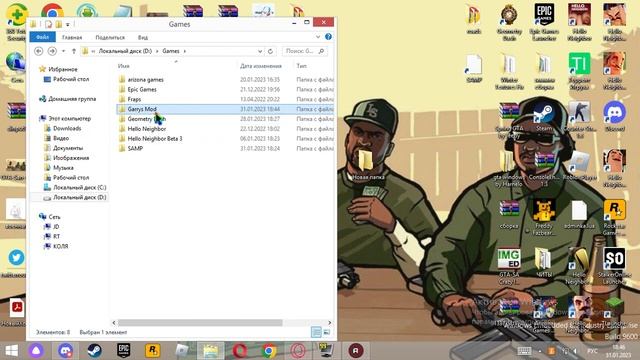640x360 pixels.
Task: Select Рабочий стол under Избранное
Action: (71, 79)
